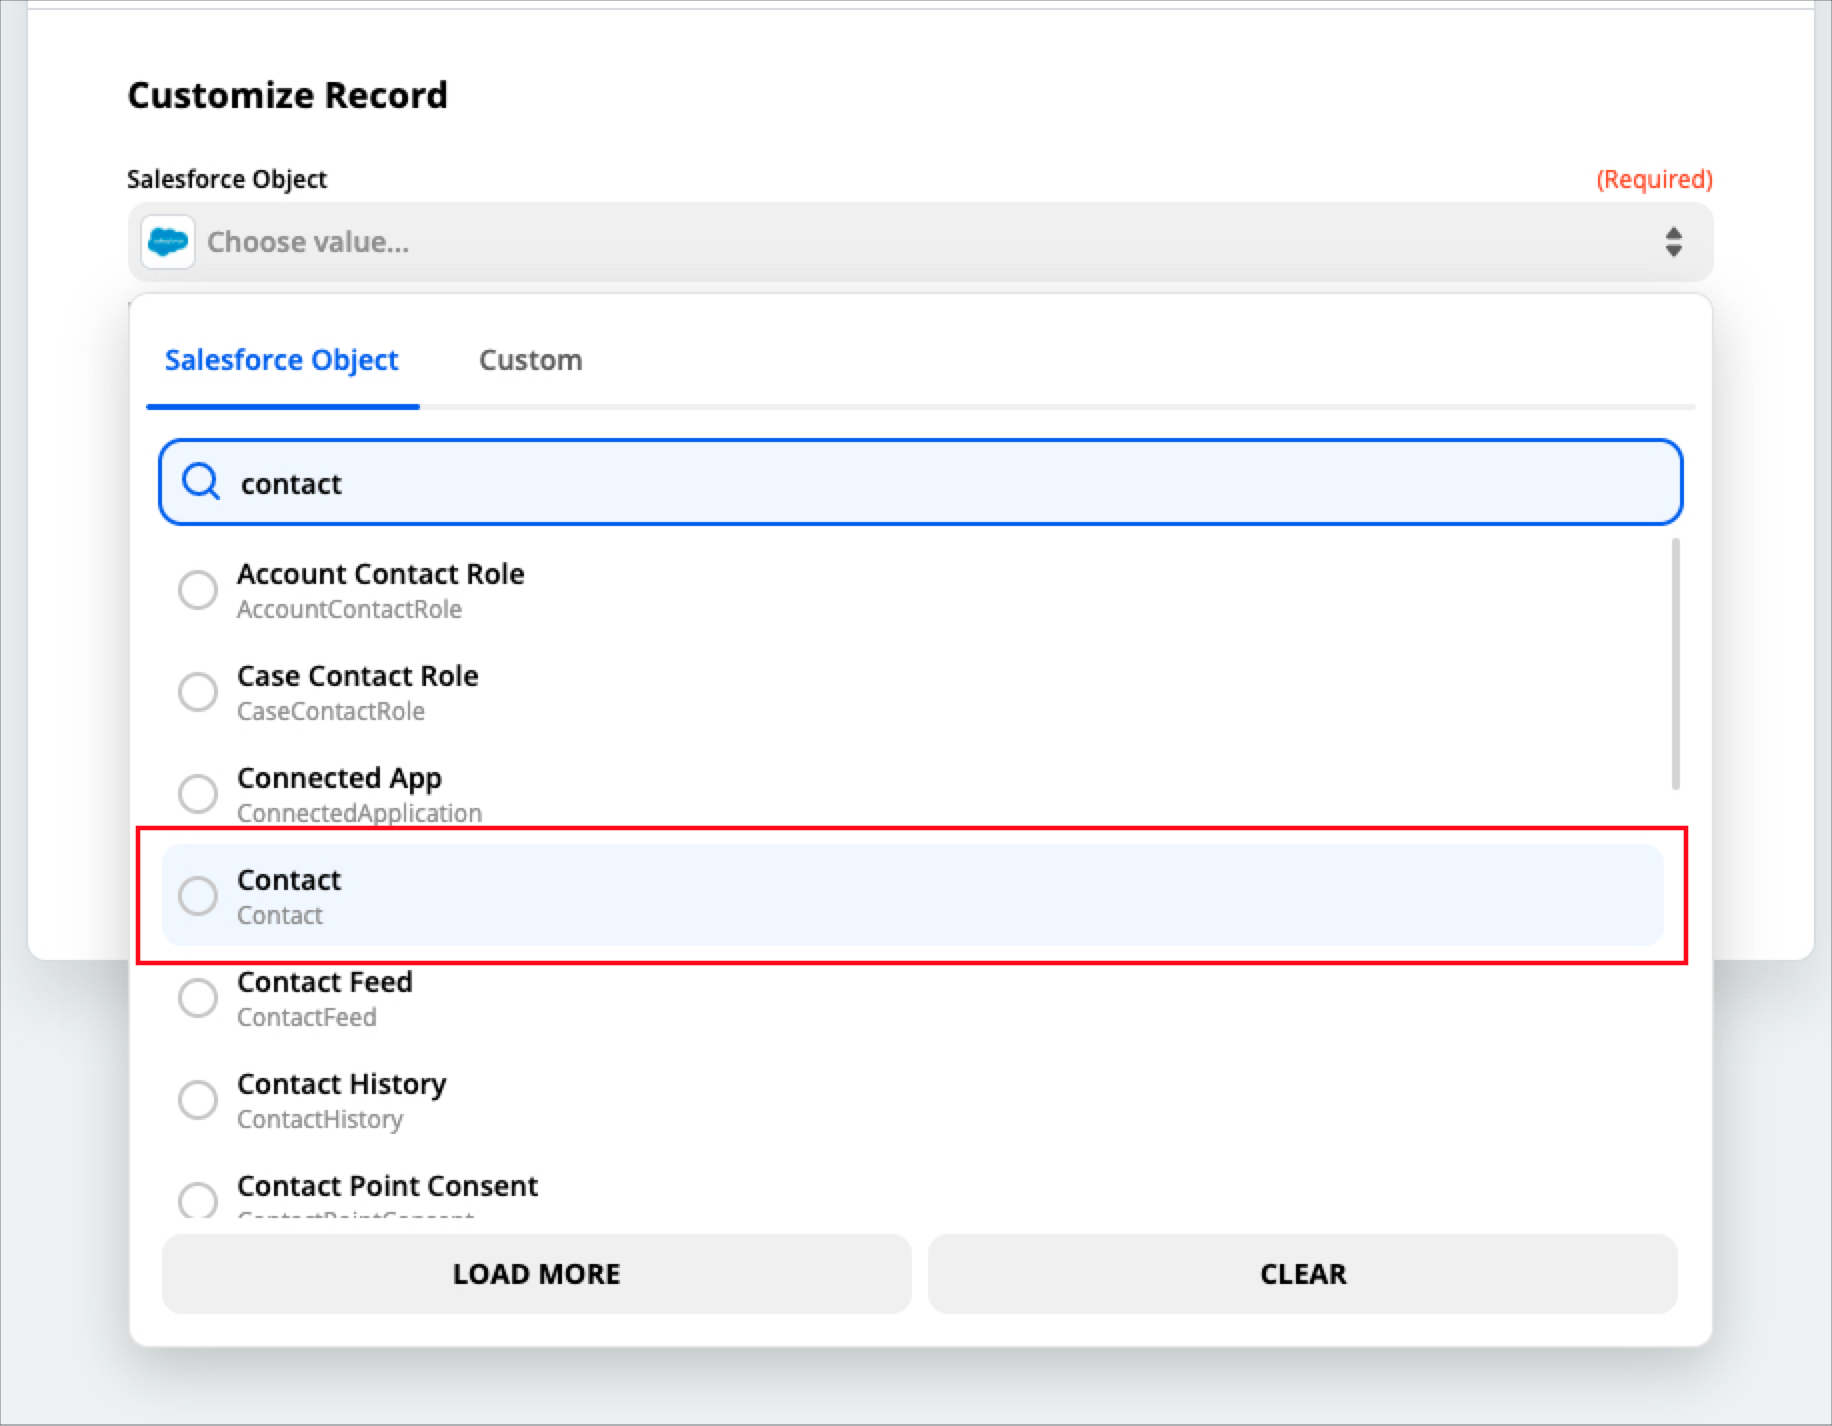Select the Case Contact Role radio button
Screen dimensions: 1832x1426
point(197,692)
